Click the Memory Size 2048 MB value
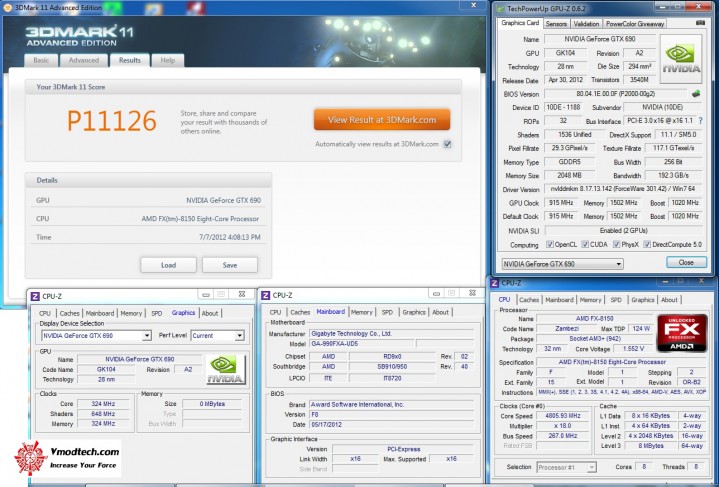 pos(569,175)
